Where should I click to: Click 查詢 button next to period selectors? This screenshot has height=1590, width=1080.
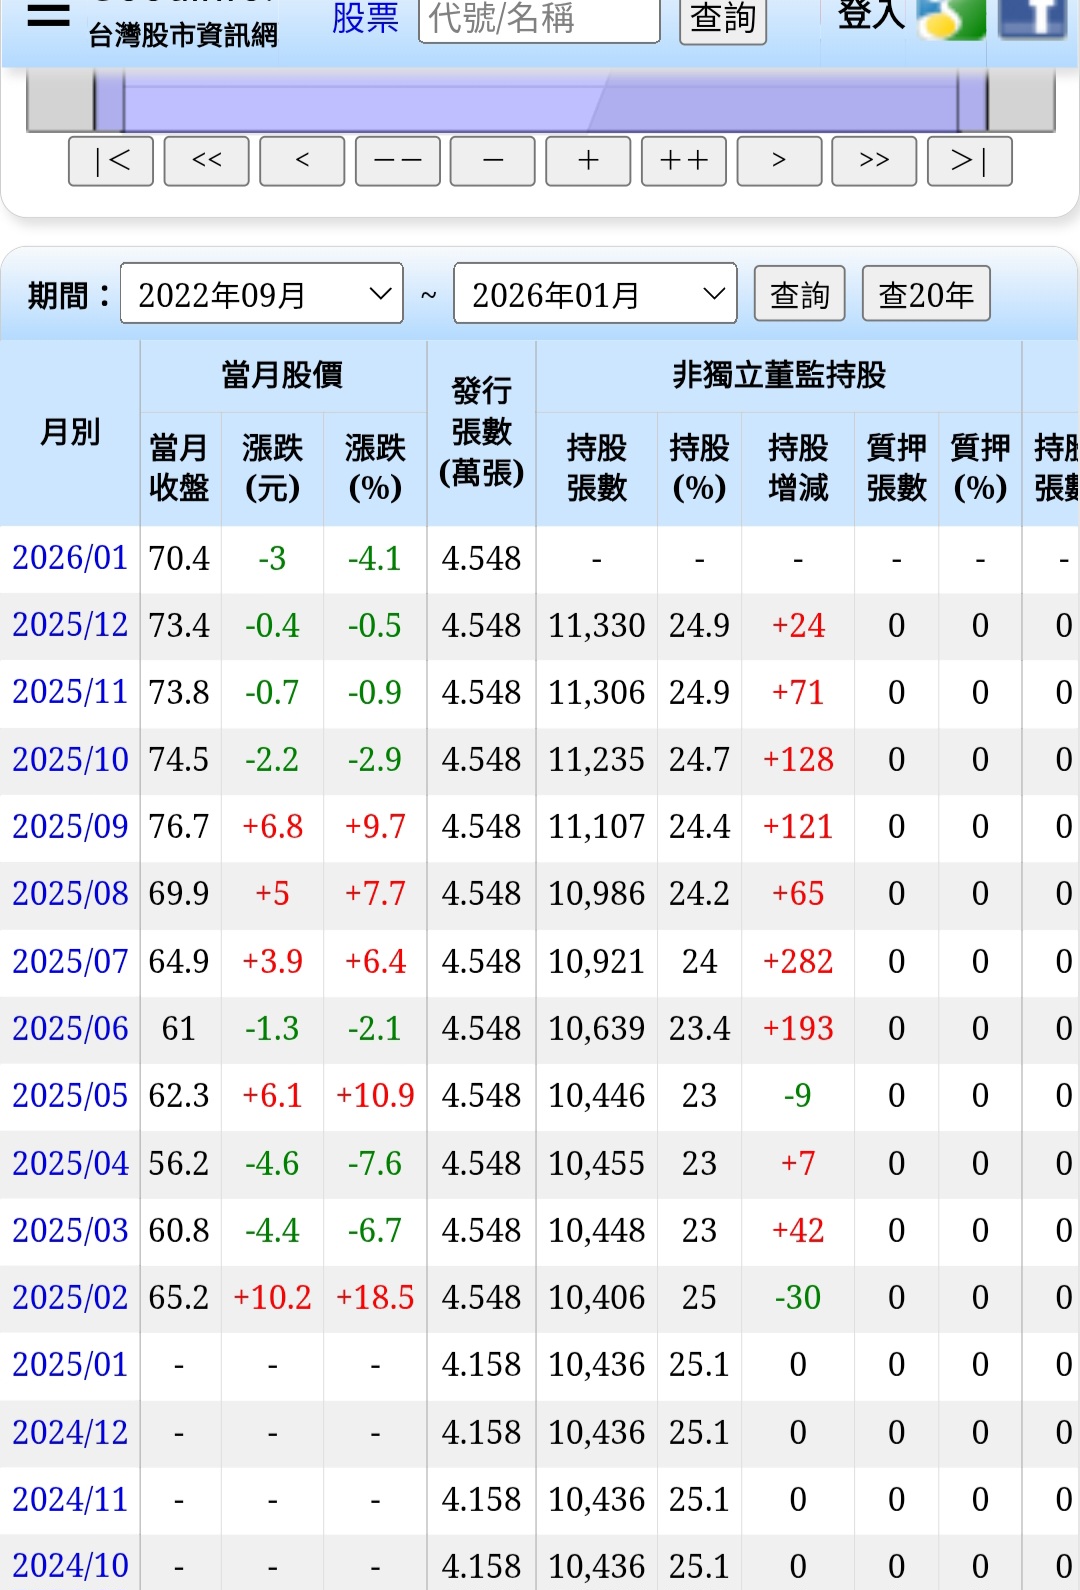(x=799, y=294)
